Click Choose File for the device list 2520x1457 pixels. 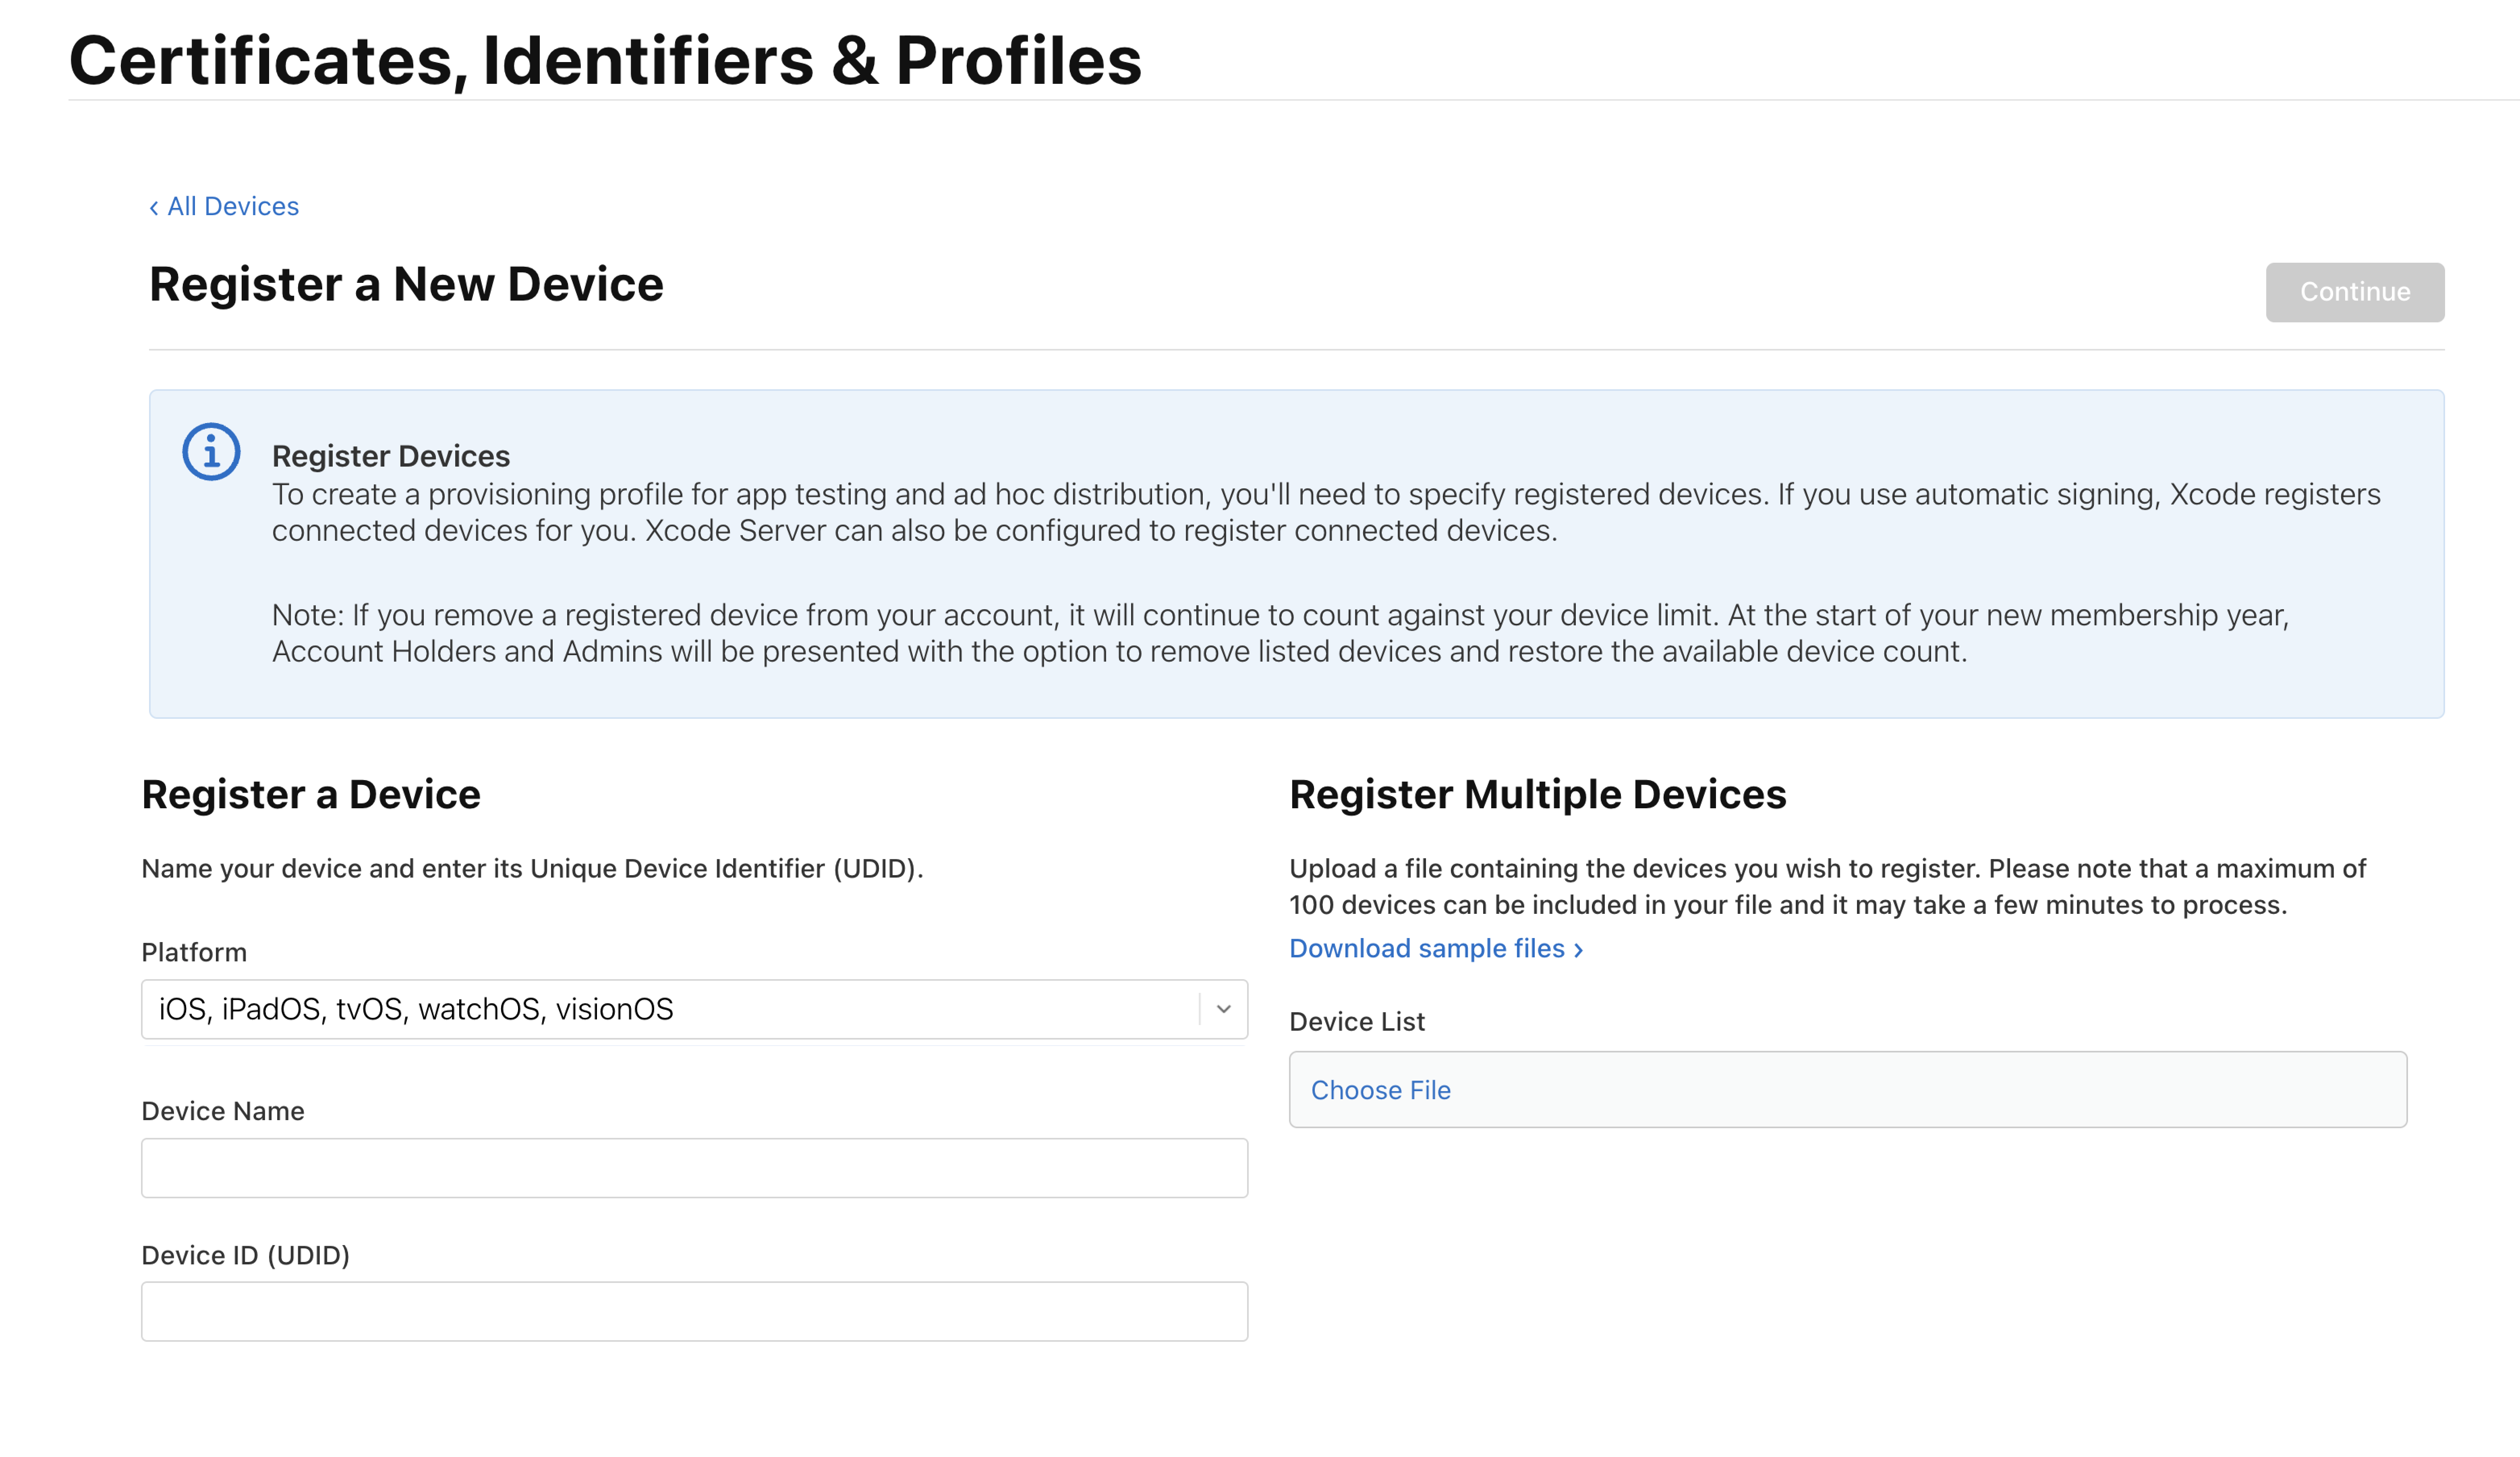tap(1380, 1090)
